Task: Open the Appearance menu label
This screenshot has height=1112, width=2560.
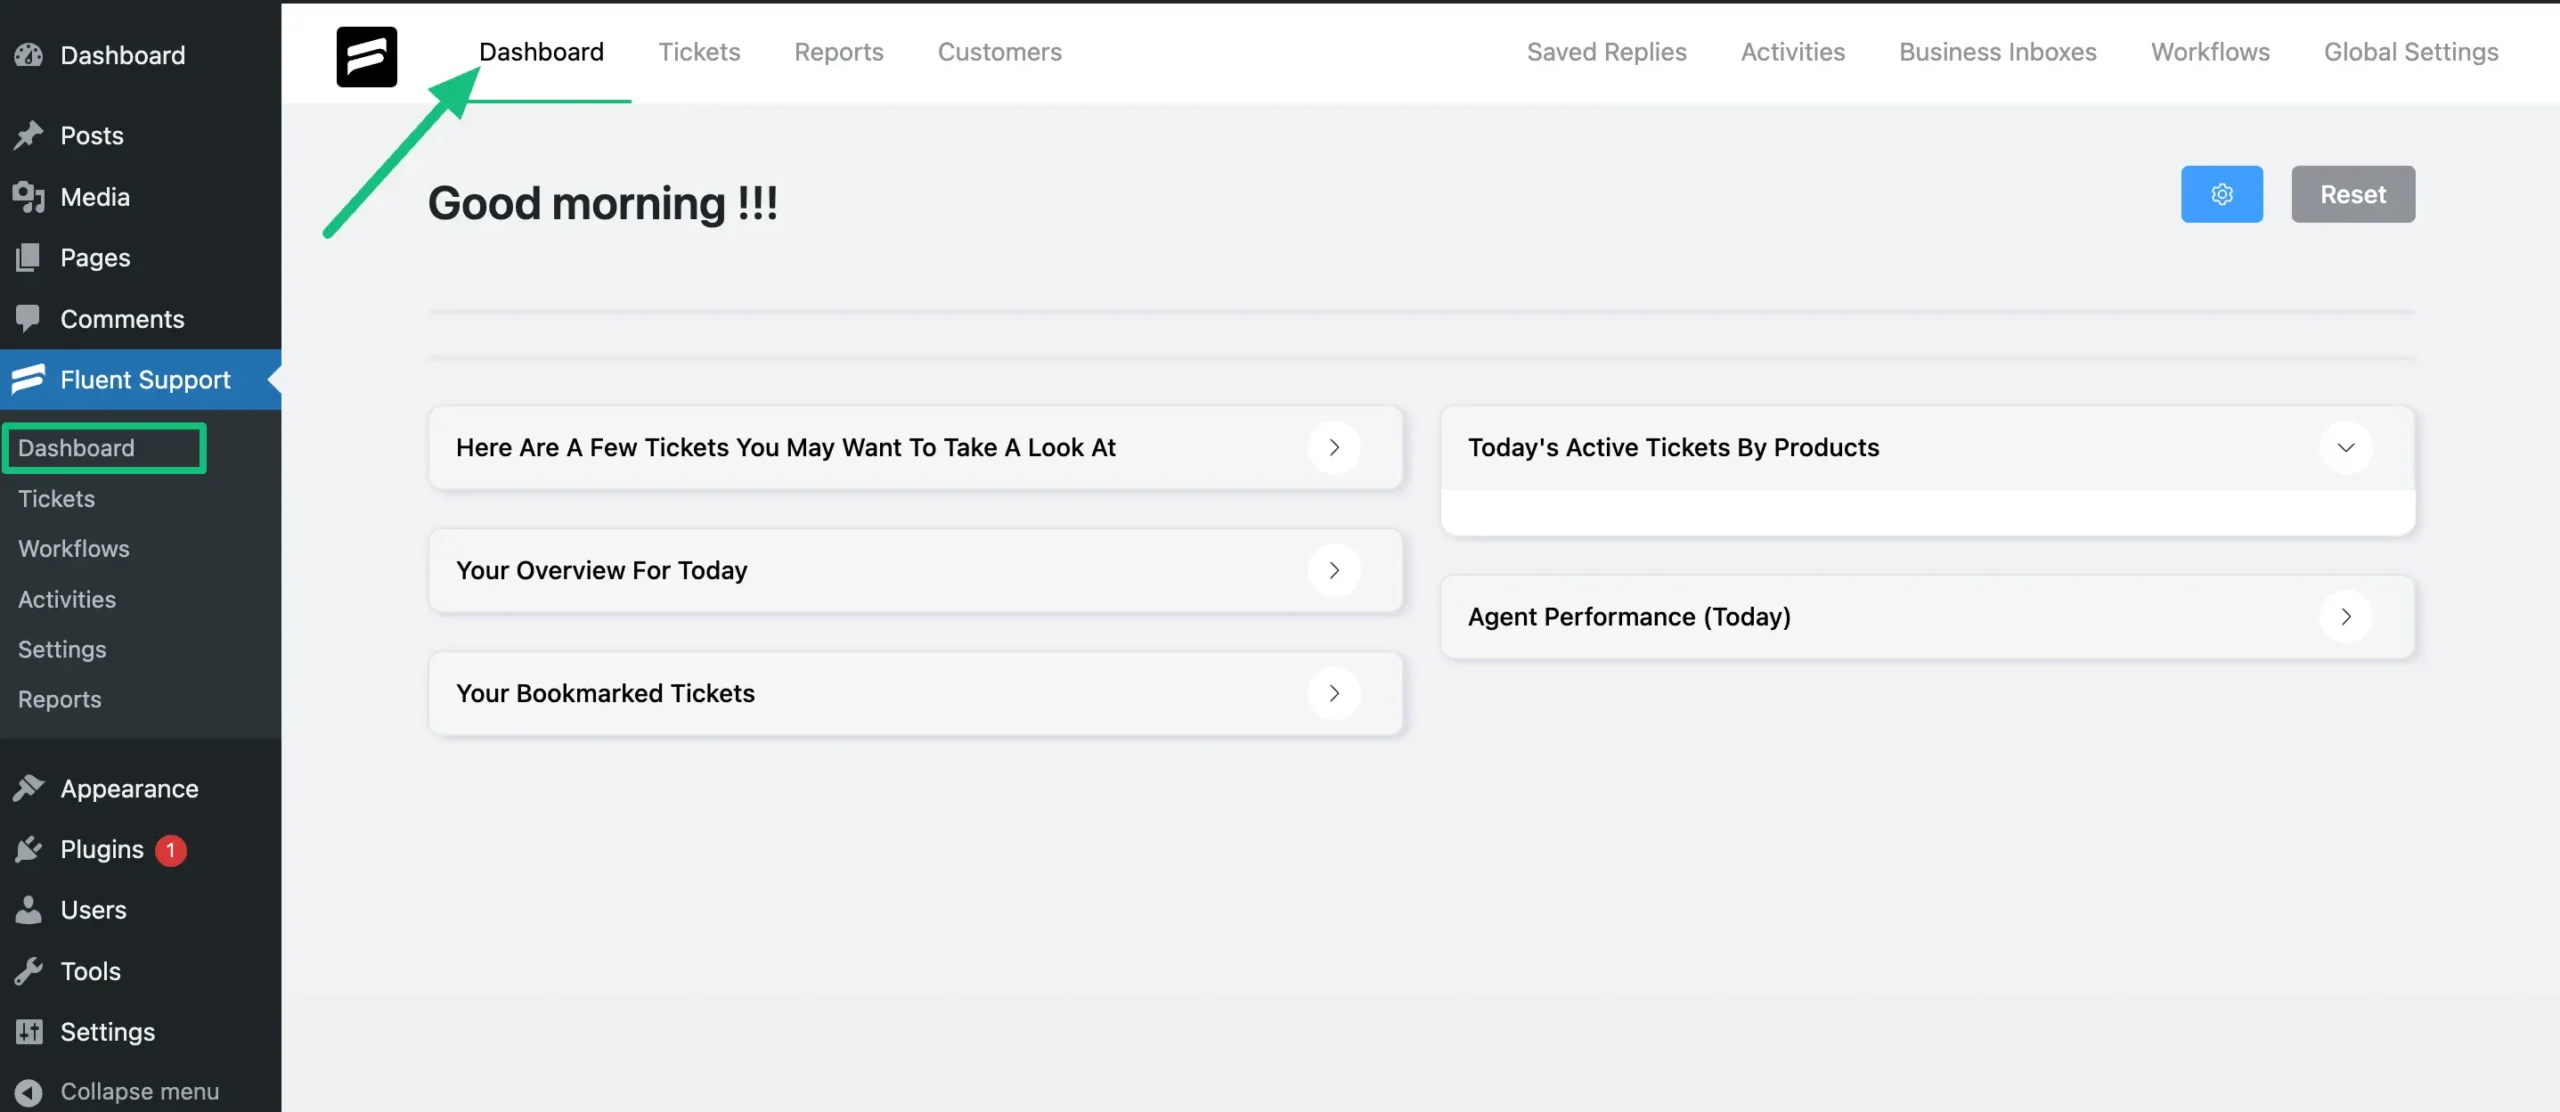Action: [x=129, y=788]
